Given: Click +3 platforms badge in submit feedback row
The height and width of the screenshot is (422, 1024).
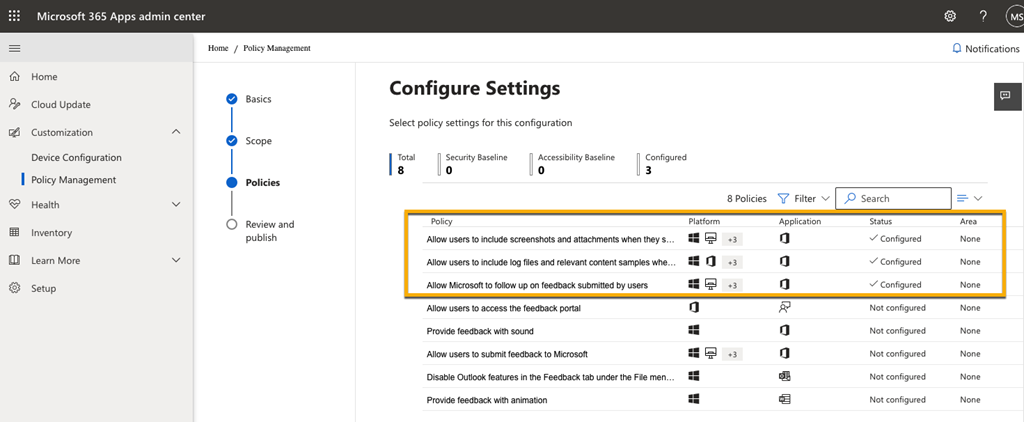Looking at the screenshot, I should pos(732,354).
